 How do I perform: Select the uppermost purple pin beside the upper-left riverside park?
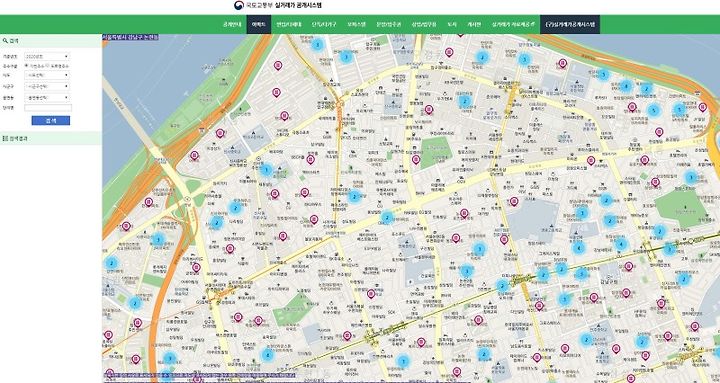[278, 65]
